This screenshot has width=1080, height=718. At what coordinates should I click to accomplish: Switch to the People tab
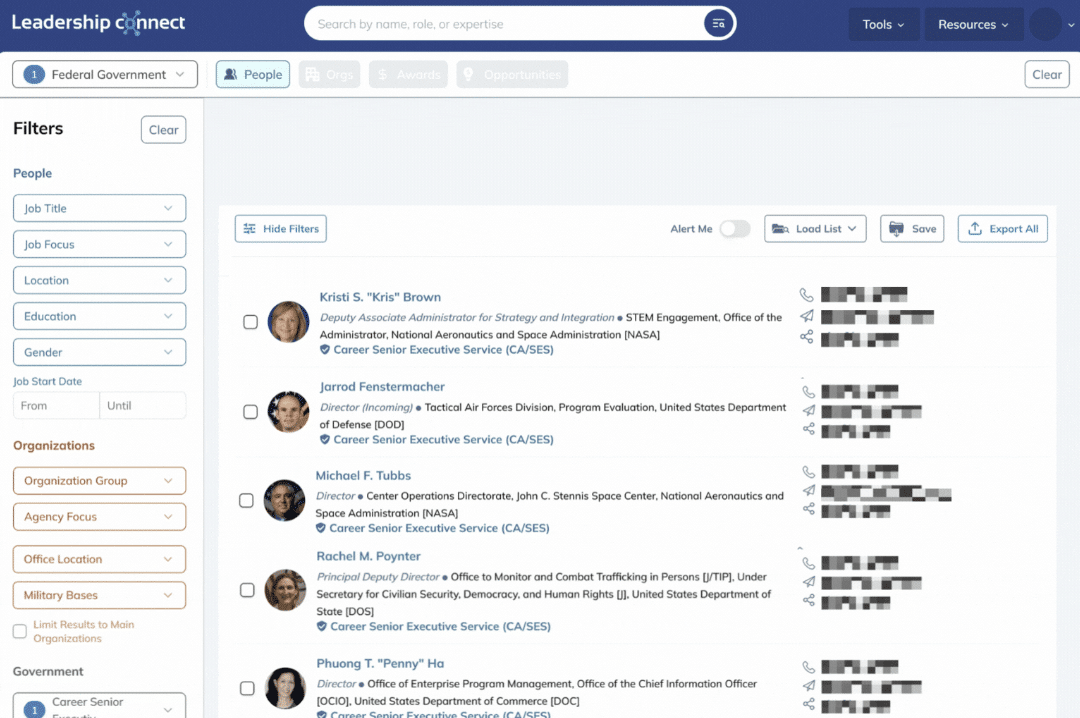click(253, 74)
